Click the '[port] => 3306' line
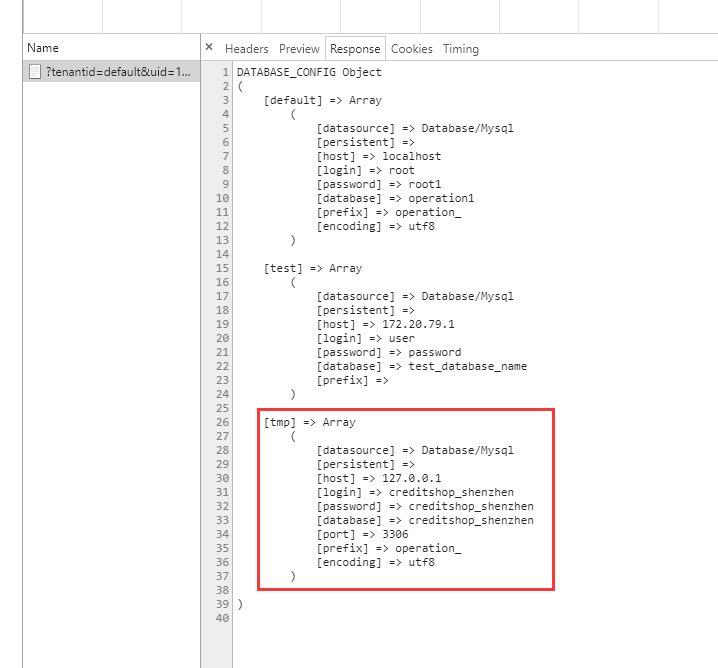Image resolution: width=718 pixels, height=668 pixels. tap(362, 534)
